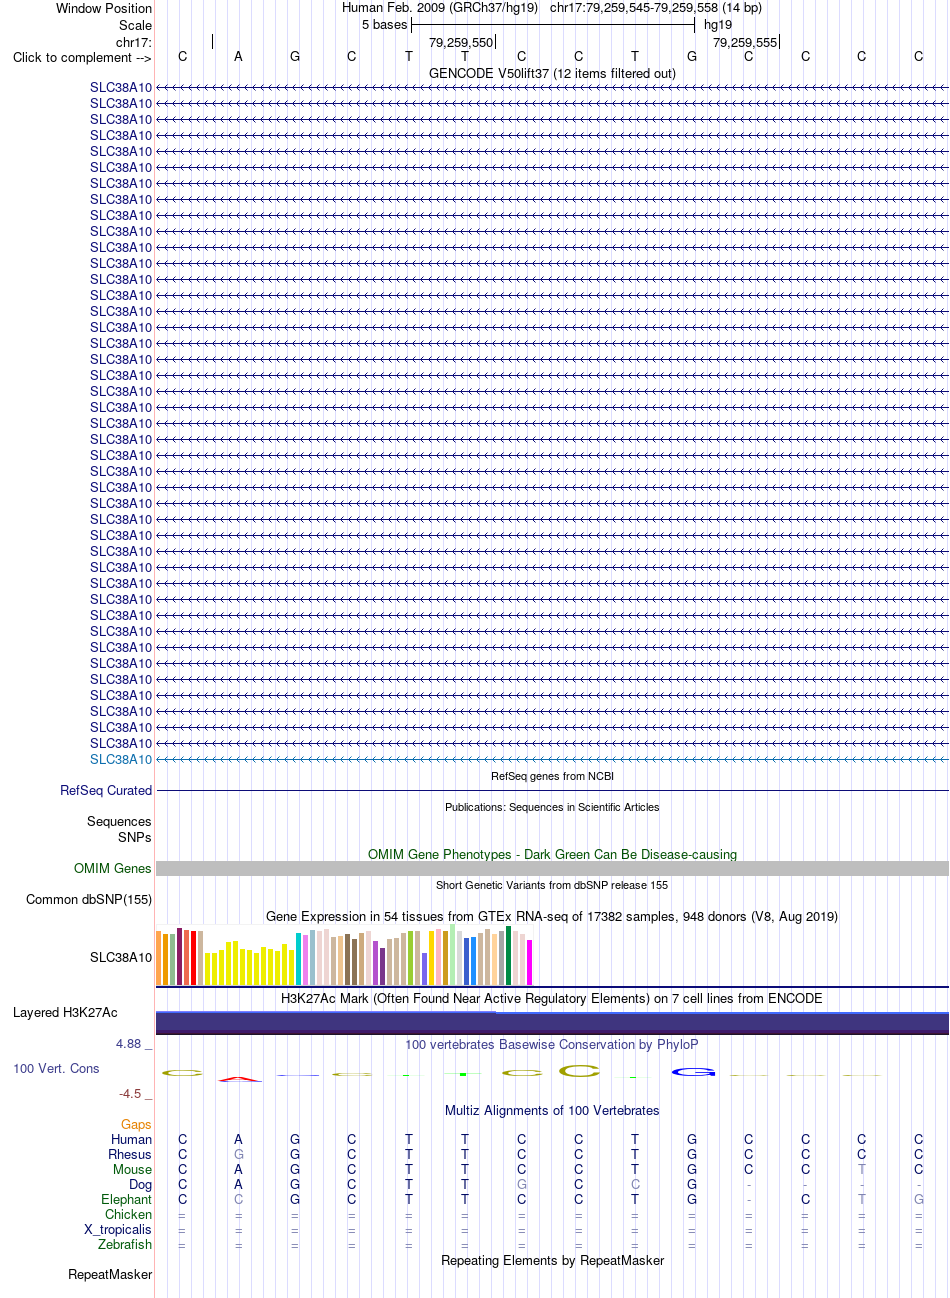
Task: Click the 'Sequences SNPs' track label
Action: (119, 829)
